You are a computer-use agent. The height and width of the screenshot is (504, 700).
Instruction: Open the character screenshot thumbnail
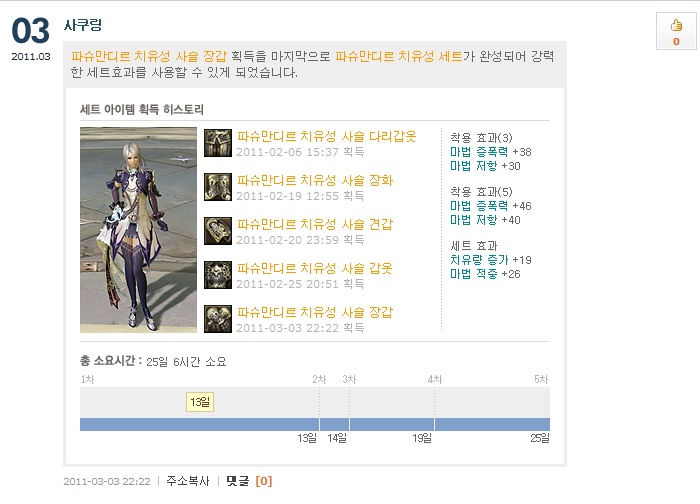pyautogui.click(x=138, y=230)
